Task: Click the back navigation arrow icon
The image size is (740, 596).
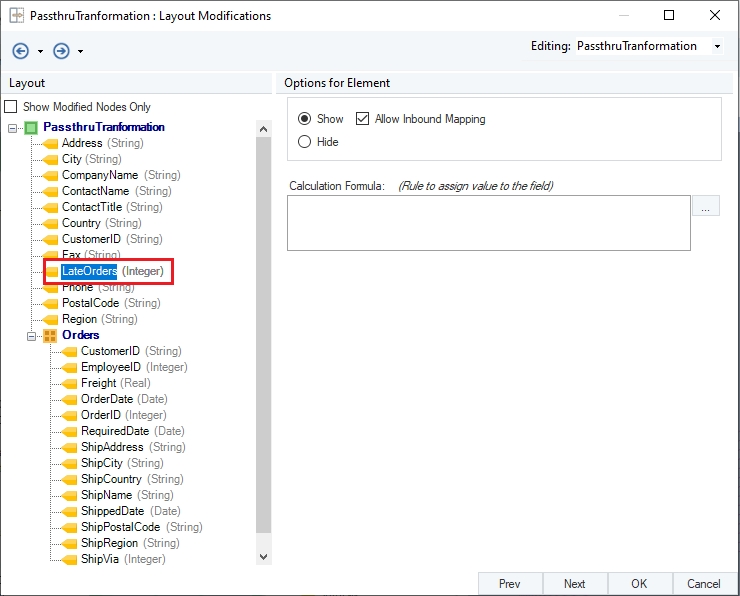Action: click(x=21, y=51)
